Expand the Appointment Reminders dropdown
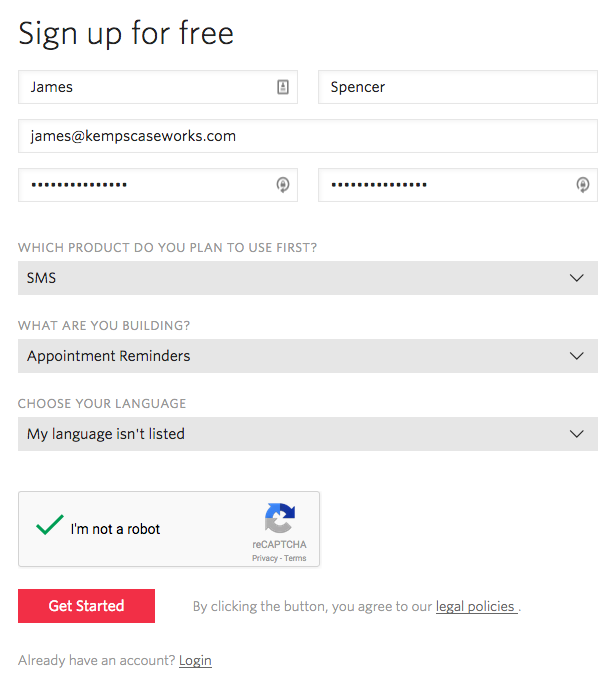The height and width of the screenshot is (700, 616). coord(307,356)
